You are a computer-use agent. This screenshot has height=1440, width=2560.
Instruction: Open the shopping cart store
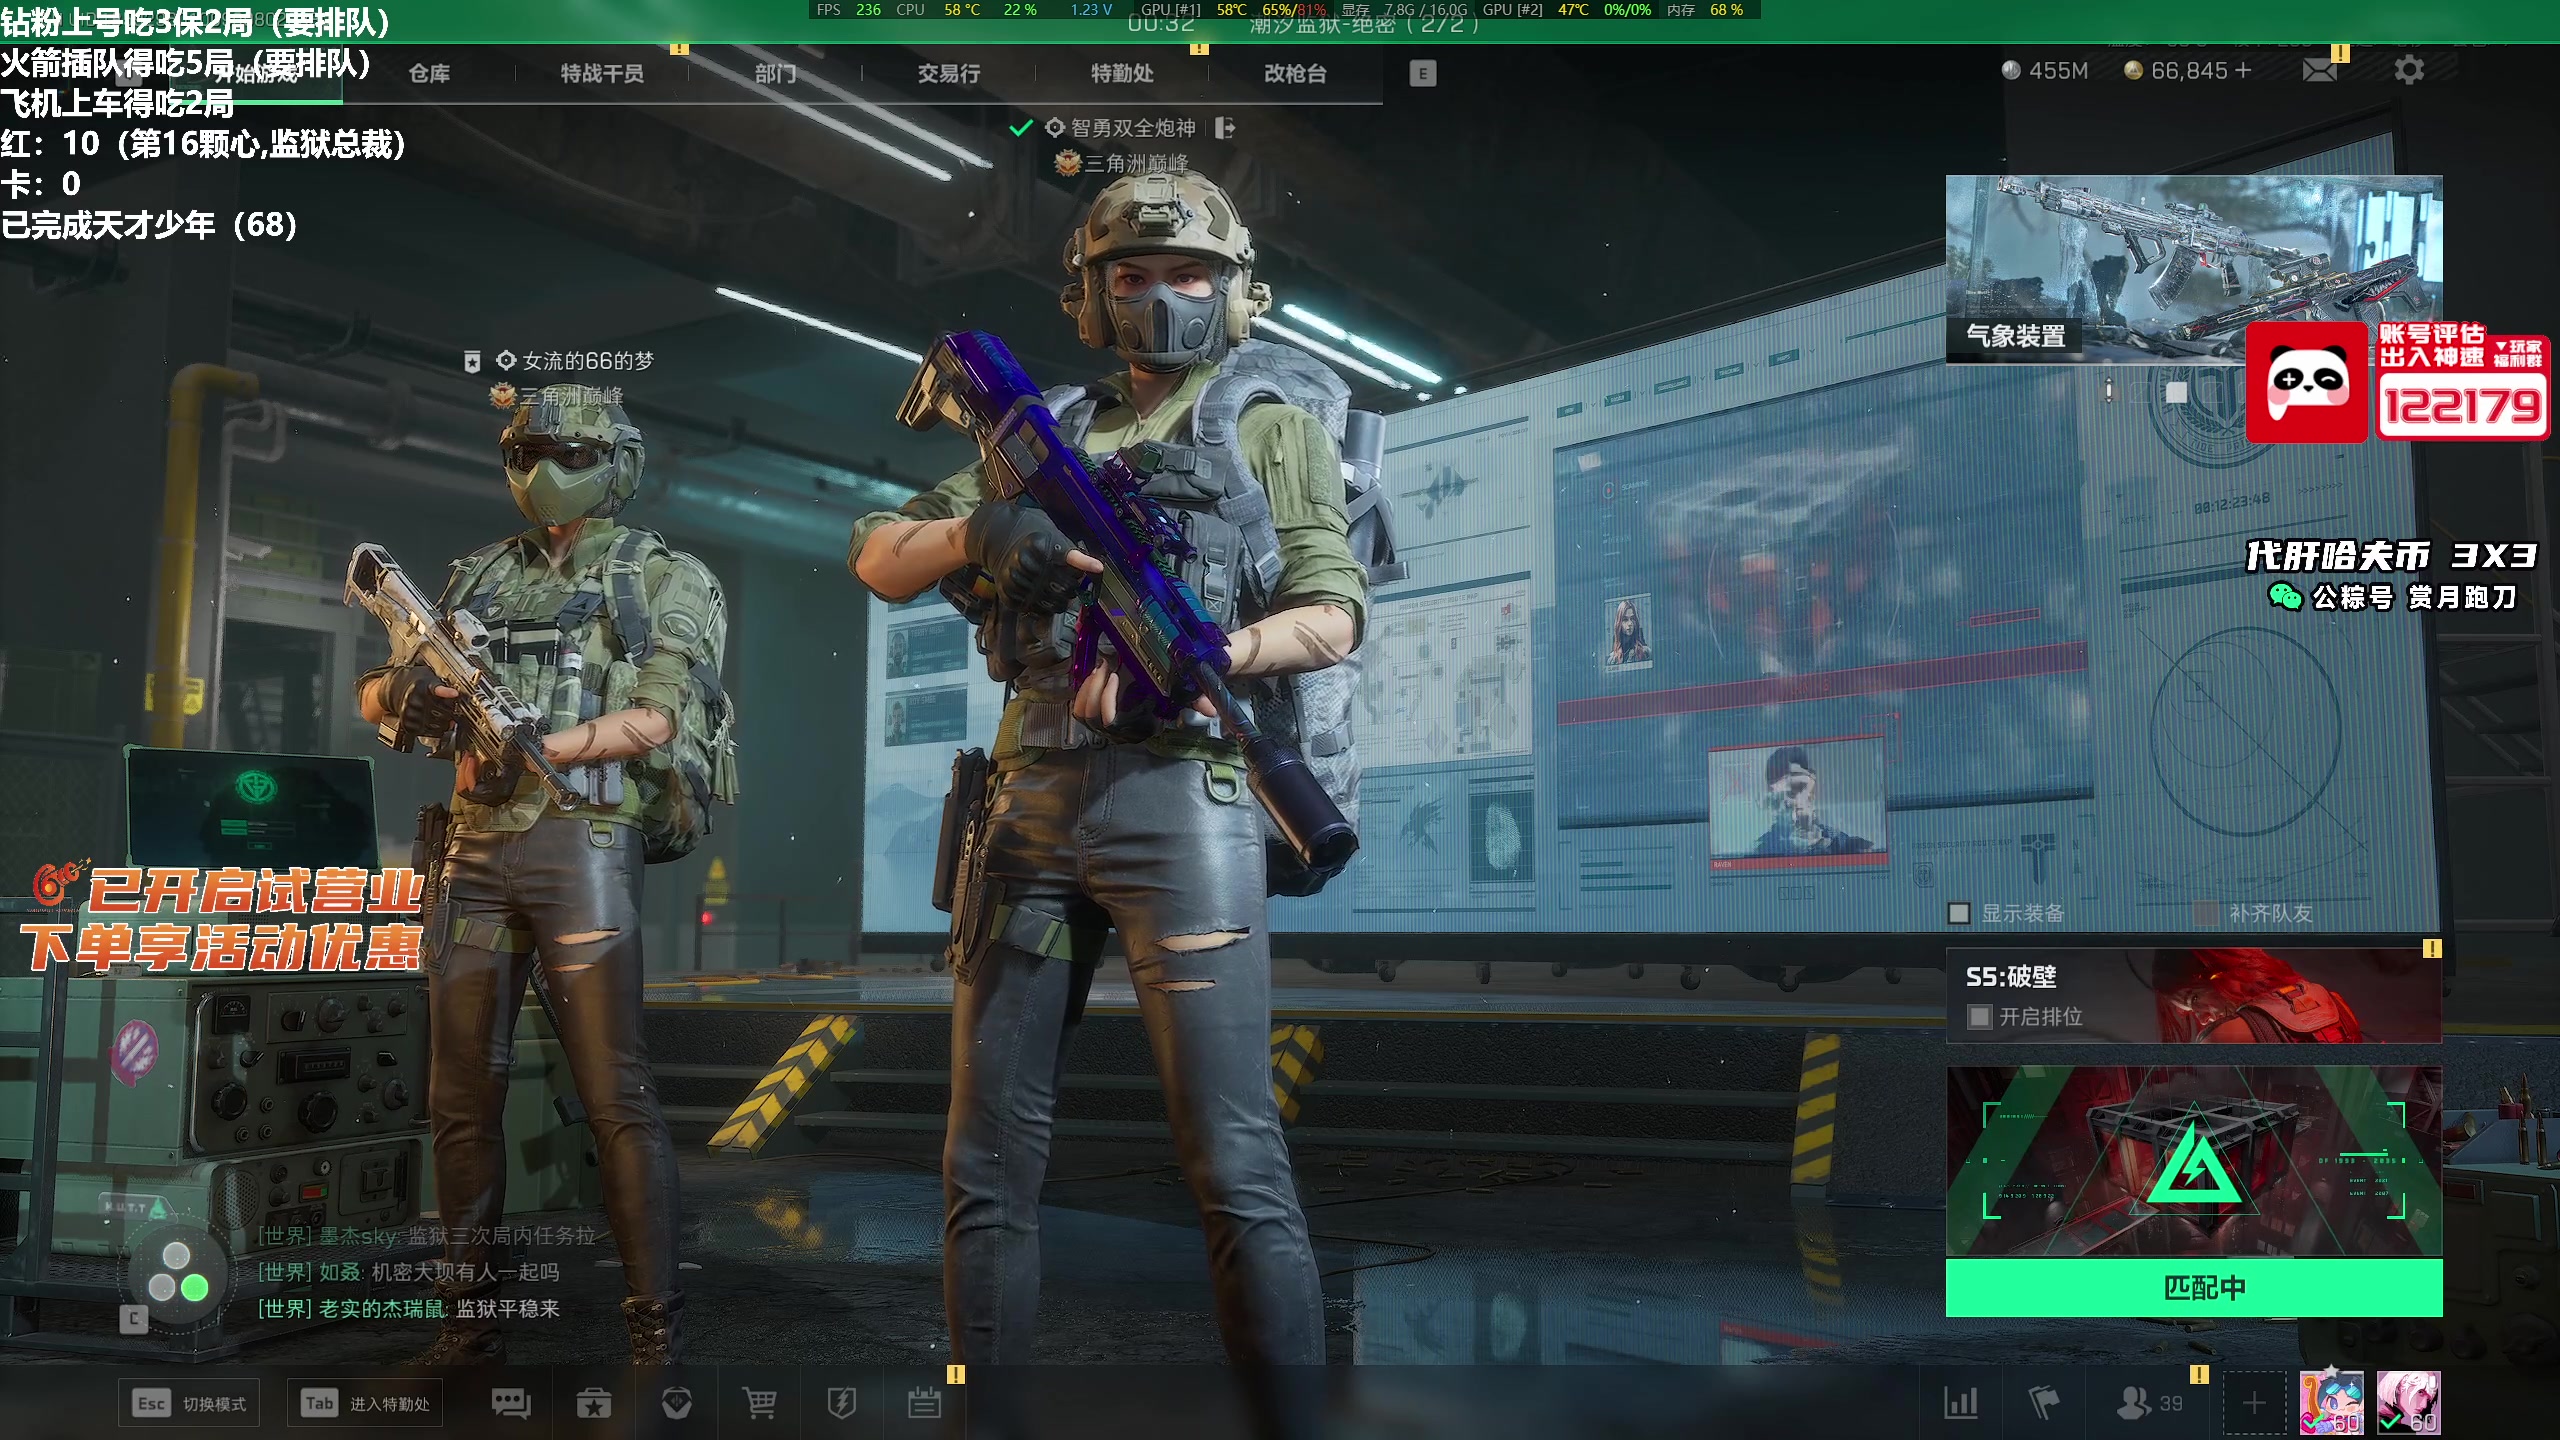tap(760, 1404)
